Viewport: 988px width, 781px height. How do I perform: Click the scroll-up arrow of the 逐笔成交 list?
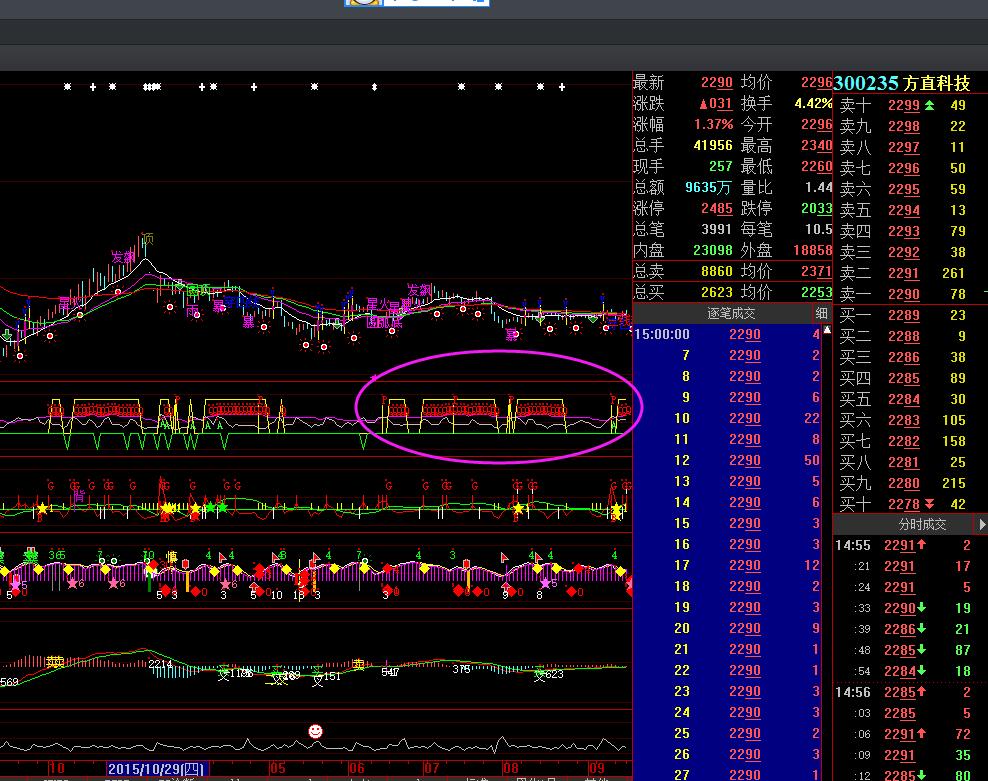(x=827, y=330)
